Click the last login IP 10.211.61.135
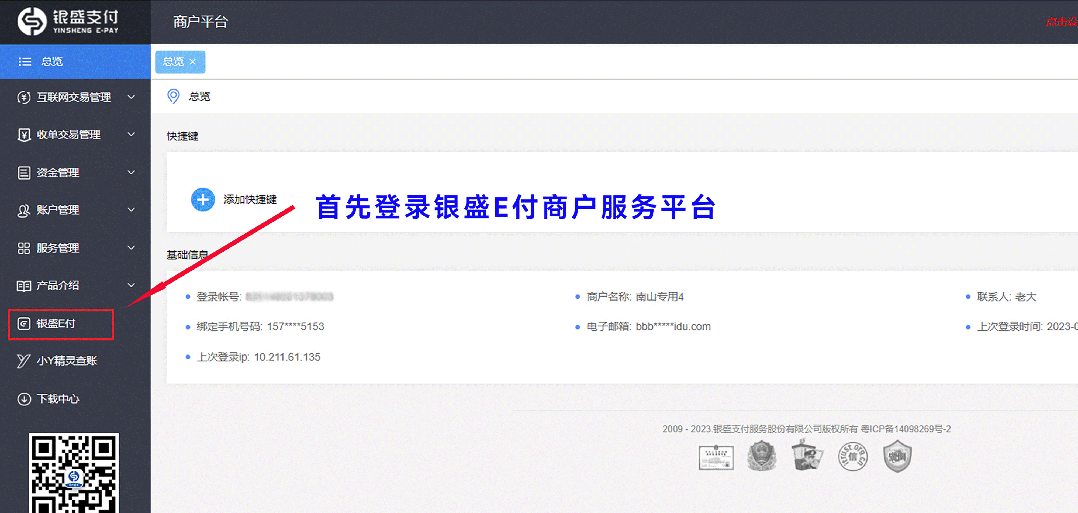This screenshot has width=1078, height=513. pos(287,357)
